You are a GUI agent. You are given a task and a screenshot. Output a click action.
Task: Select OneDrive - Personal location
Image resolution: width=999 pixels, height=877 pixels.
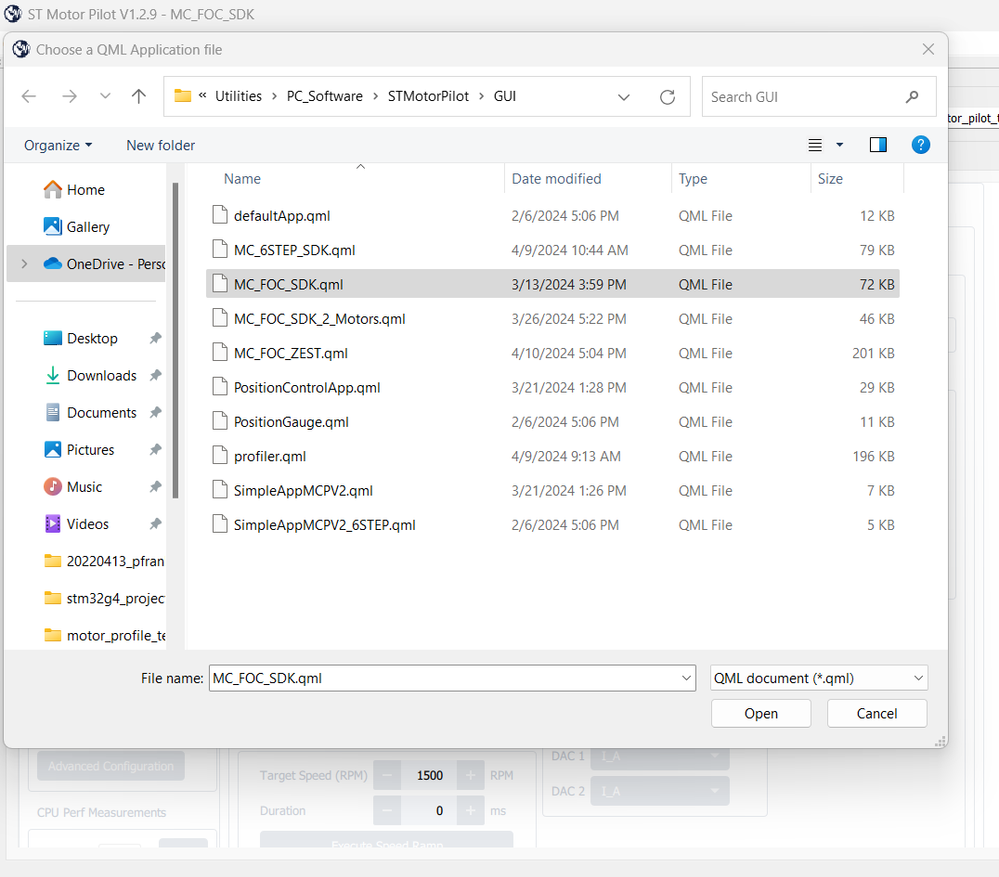104,264
